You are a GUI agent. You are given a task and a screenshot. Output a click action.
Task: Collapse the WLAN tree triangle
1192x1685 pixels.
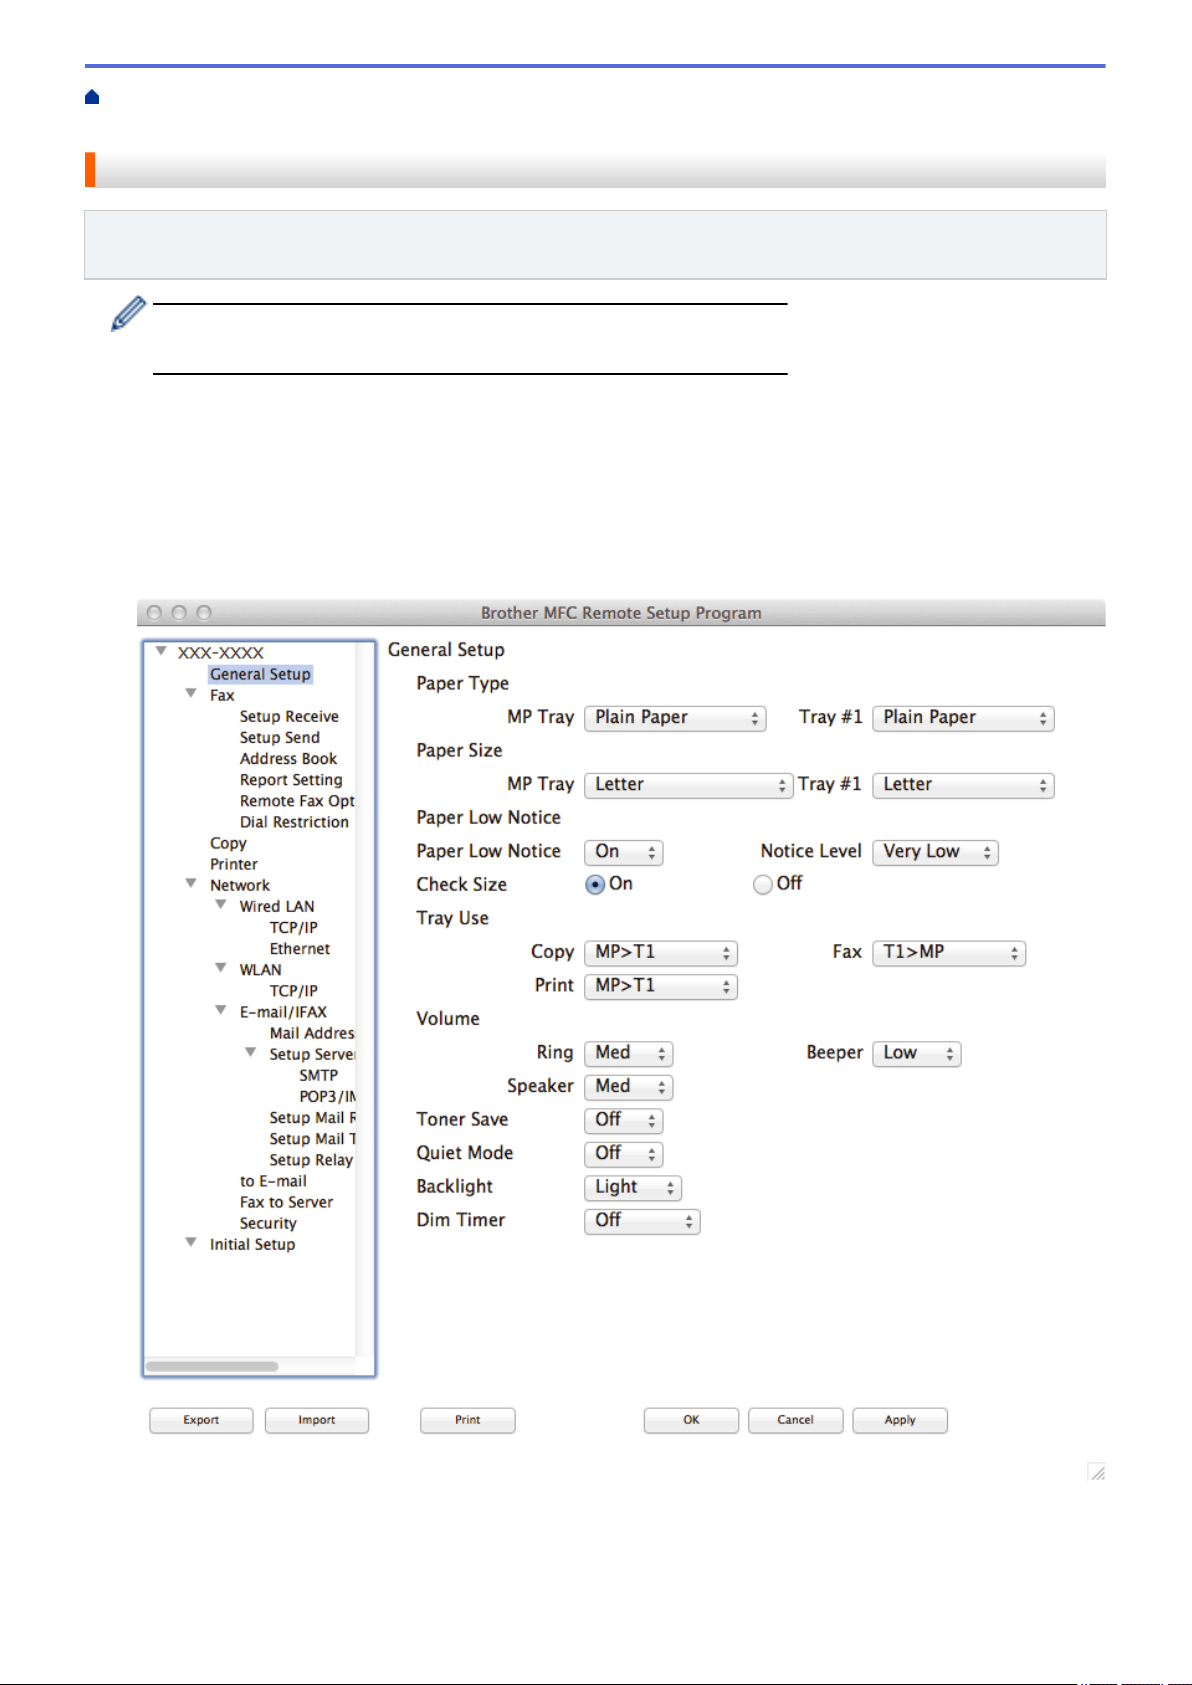click(x=221, y=967)
